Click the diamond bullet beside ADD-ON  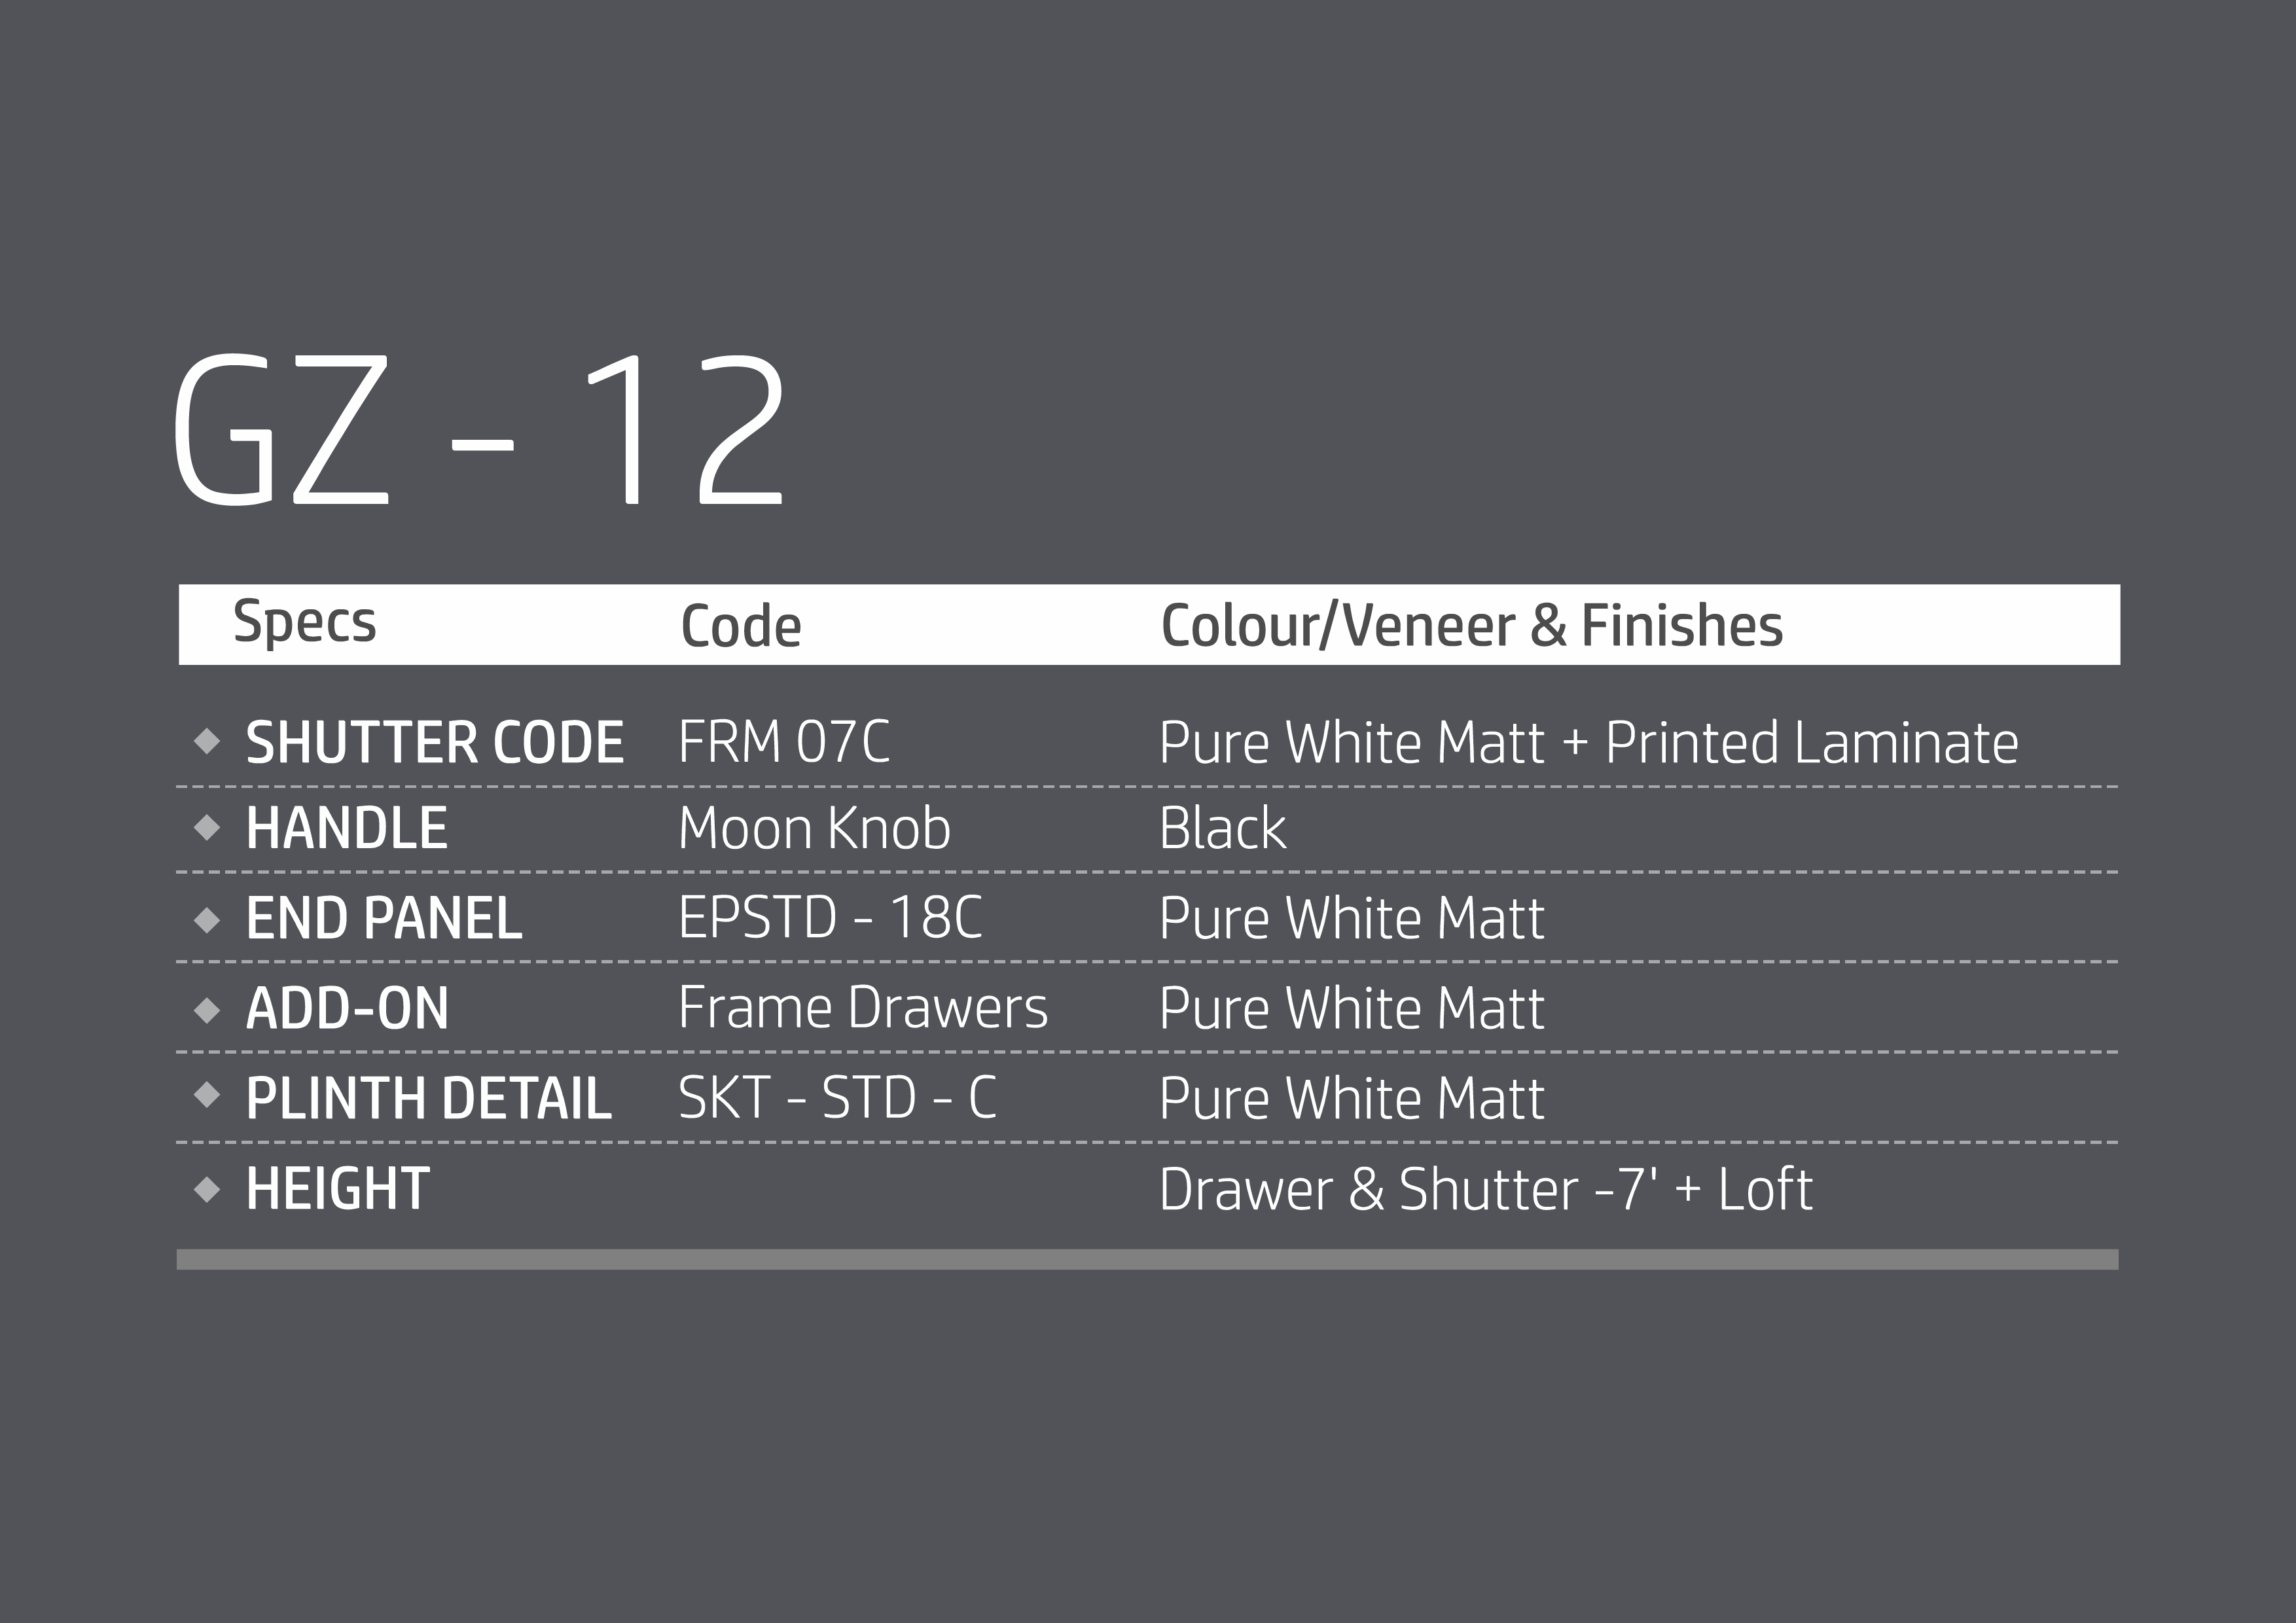(207, 1010)
